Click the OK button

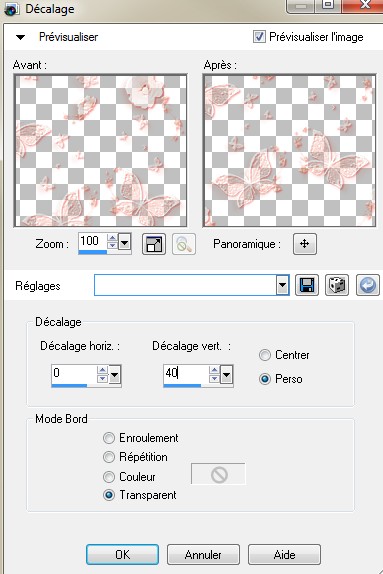coord(122,555)
